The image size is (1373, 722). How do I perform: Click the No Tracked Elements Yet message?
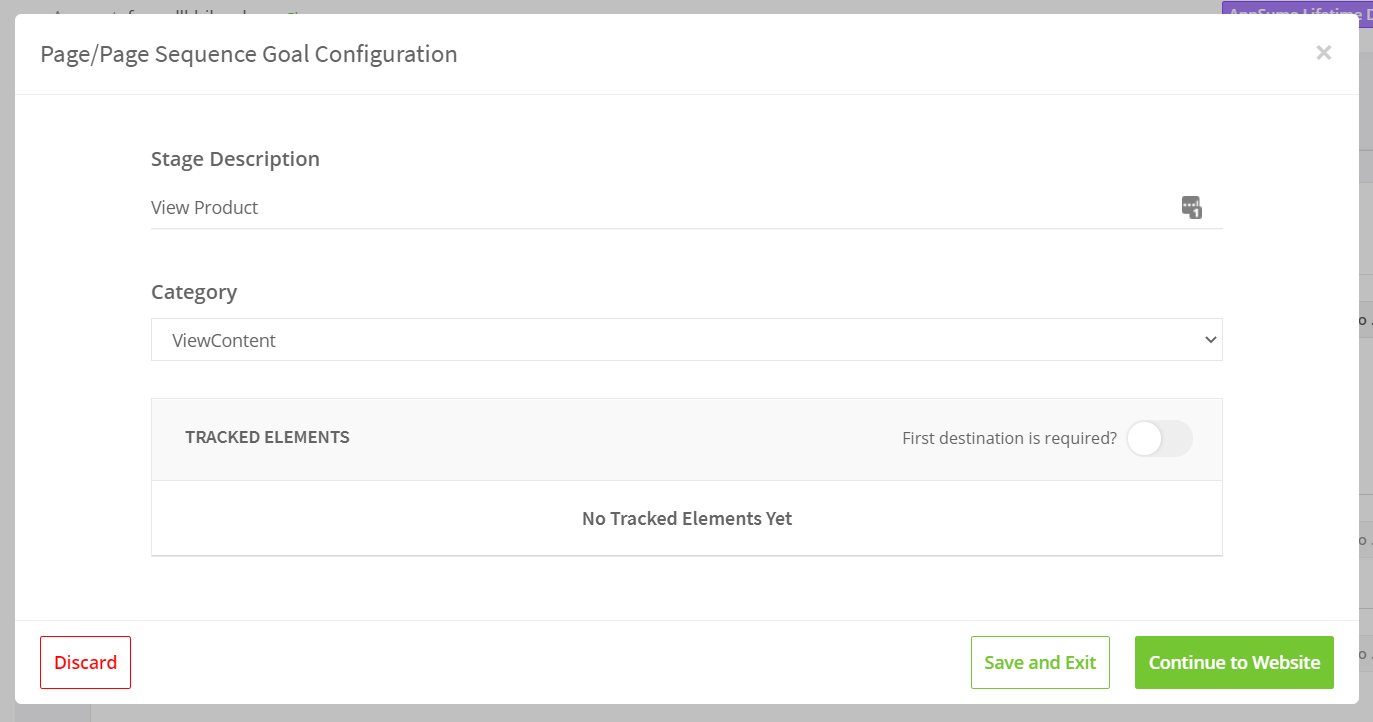(x=687, y=518)
